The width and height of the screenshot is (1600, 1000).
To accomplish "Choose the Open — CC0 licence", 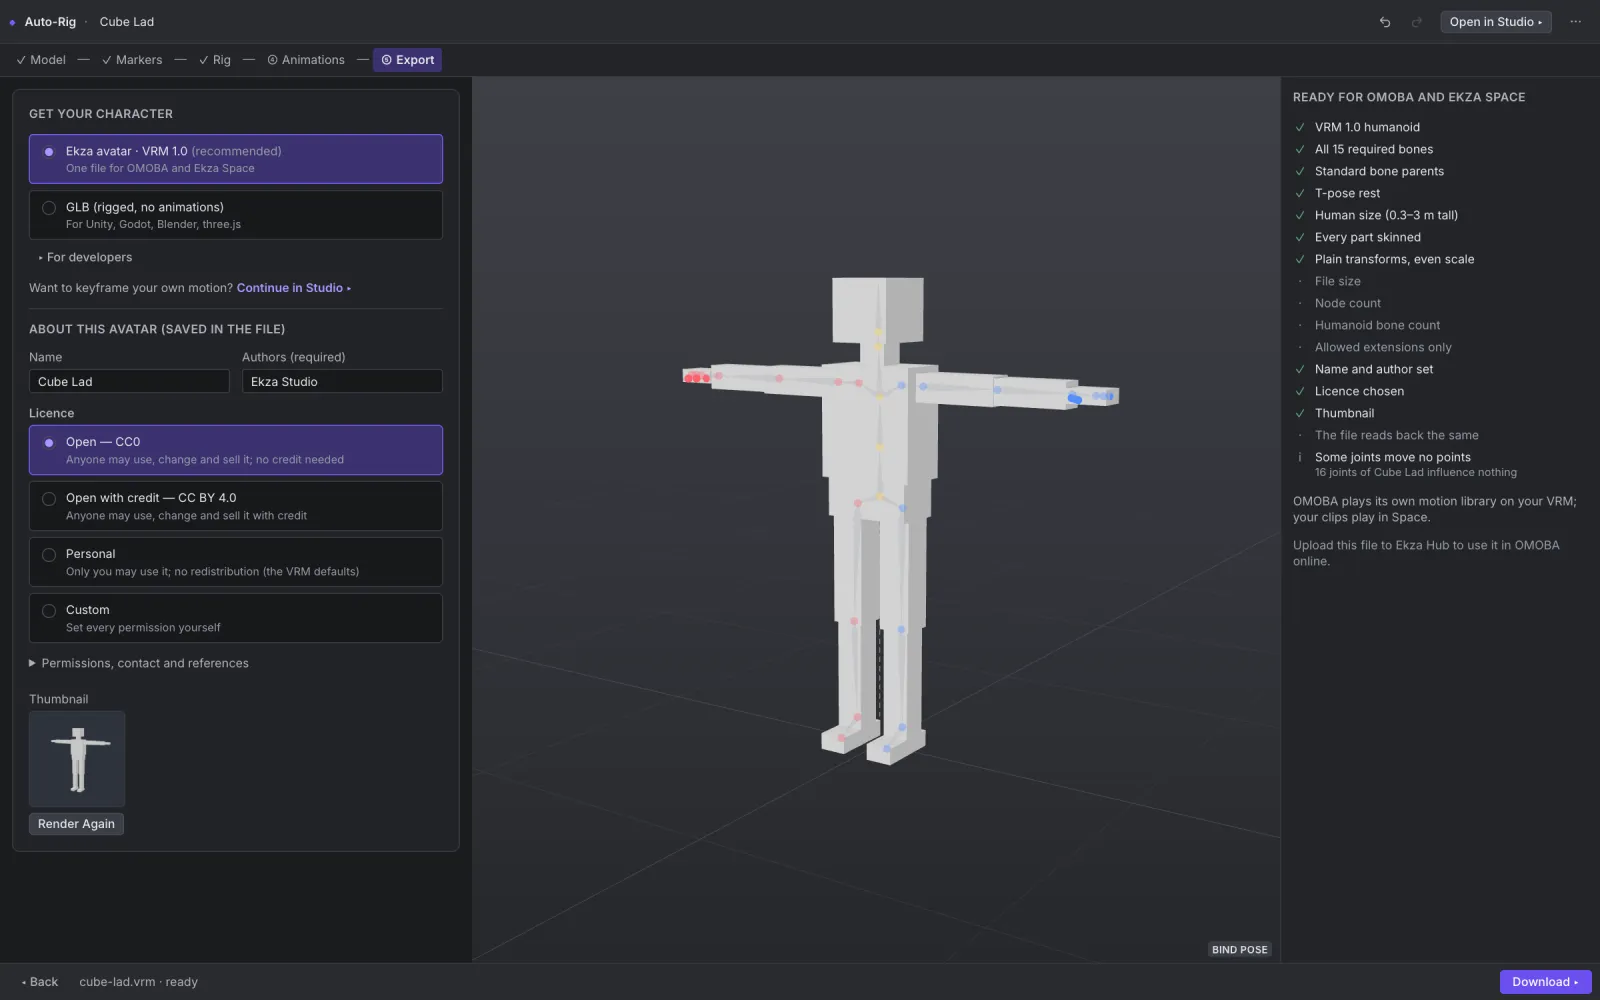I will (x=236, y=450).
